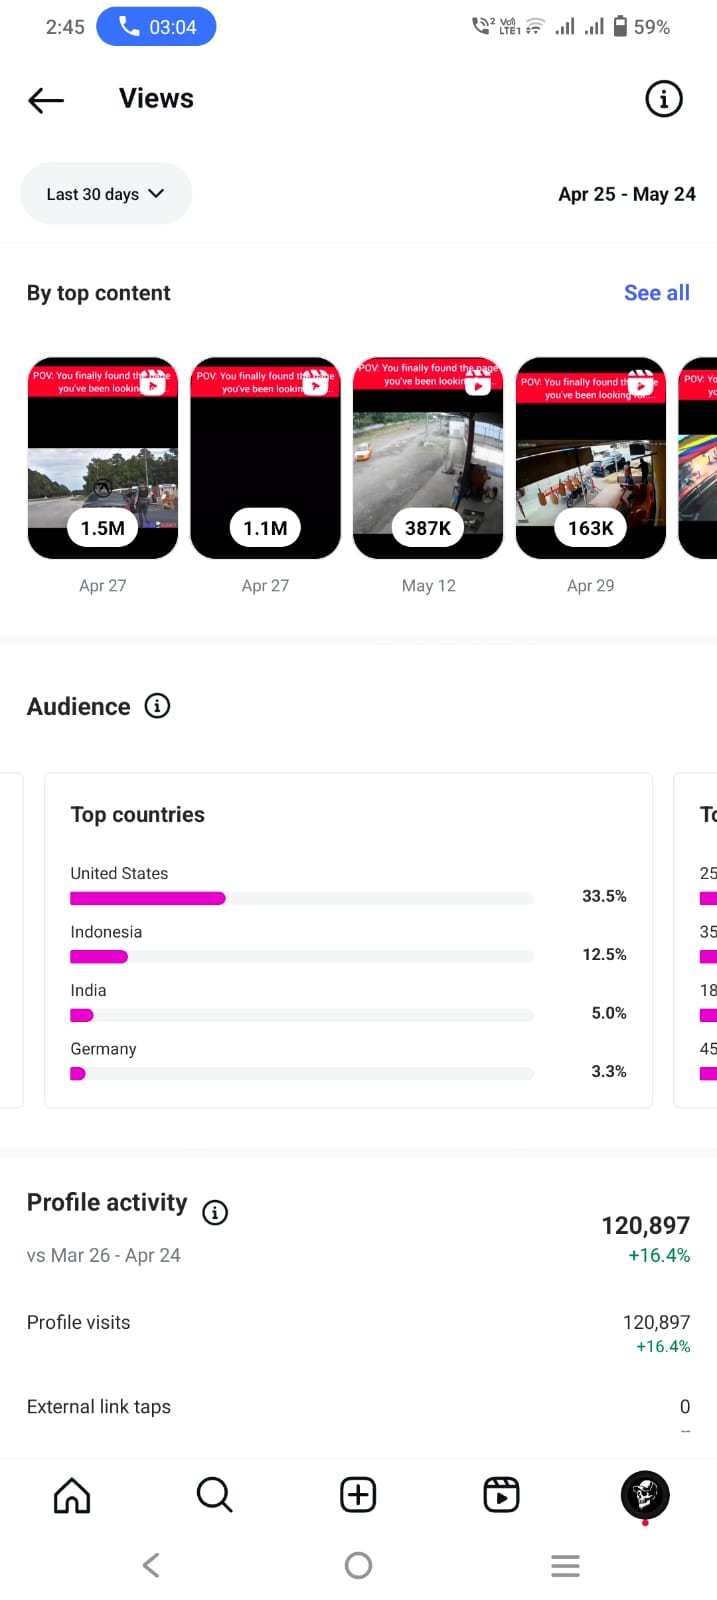Tap See all top content
Viewport: 717px width, 1600px height.
656,293
